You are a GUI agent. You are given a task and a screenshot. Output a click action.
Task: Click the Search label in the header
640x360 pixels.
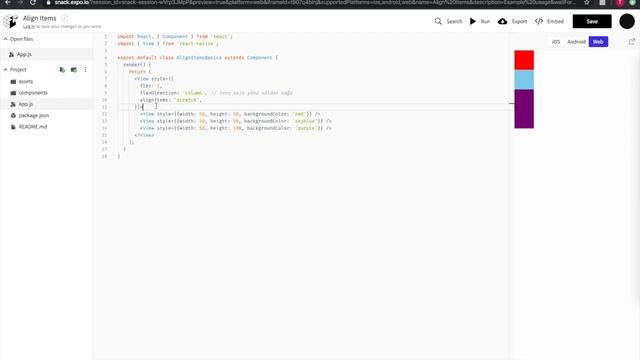click(454, 21)
